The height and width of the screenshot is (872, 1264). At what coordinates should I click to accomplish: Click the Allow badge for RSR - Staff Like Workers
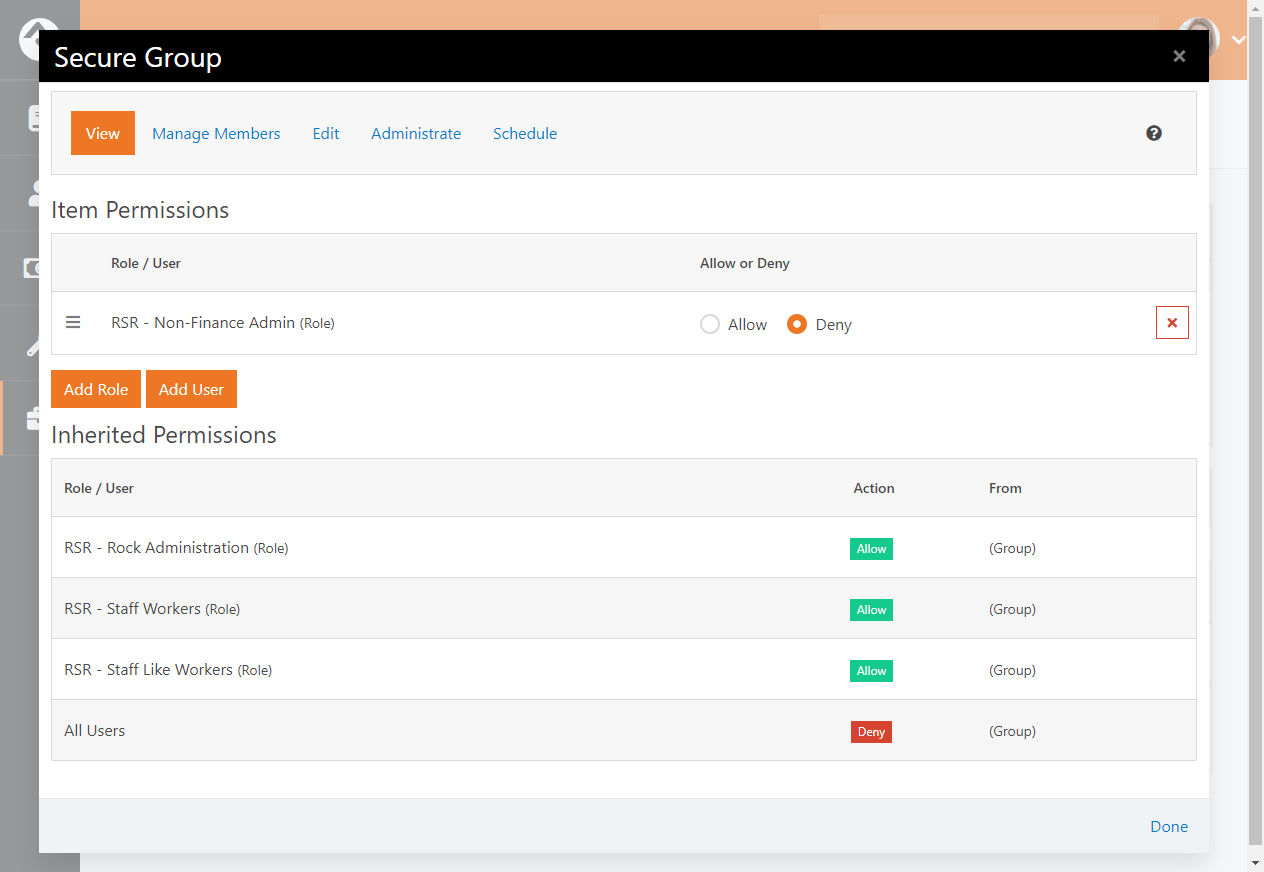pos(871,671)
